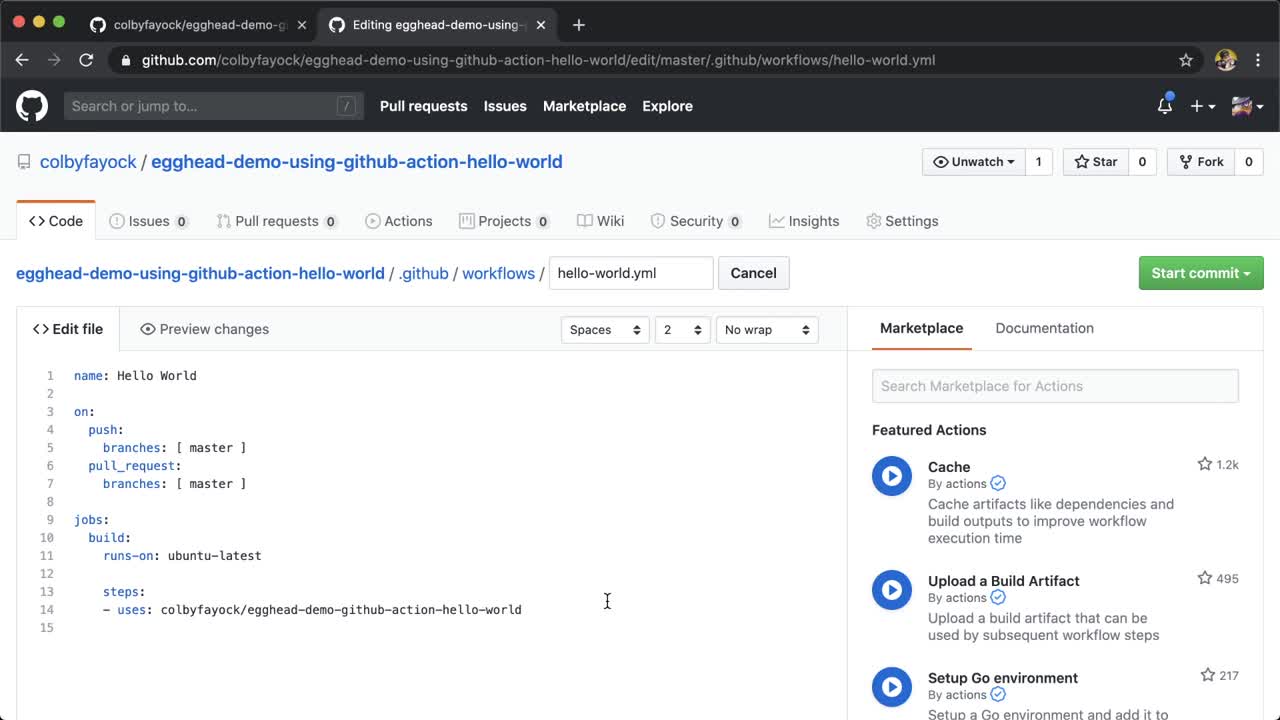Click the hello-world.yml filename field
This screenshot has width=1280, height=720.
pyautogui.click(x=630, y=273)
